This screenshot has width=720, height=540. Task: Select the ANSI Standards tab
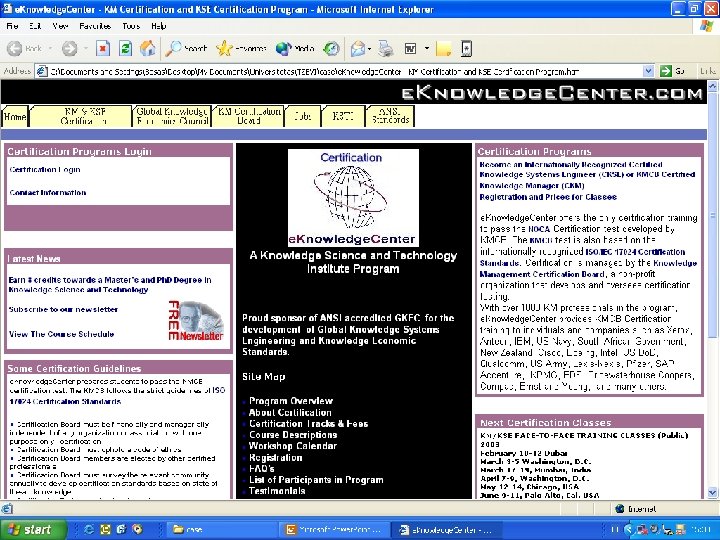pyautogui.click(x=390, y=116)
